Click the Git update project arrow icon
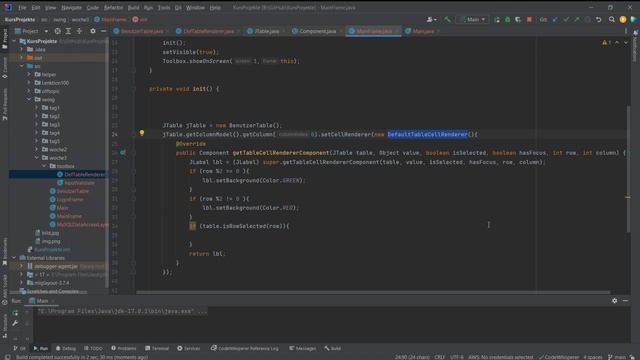640x360 pixels. point(555,19)
